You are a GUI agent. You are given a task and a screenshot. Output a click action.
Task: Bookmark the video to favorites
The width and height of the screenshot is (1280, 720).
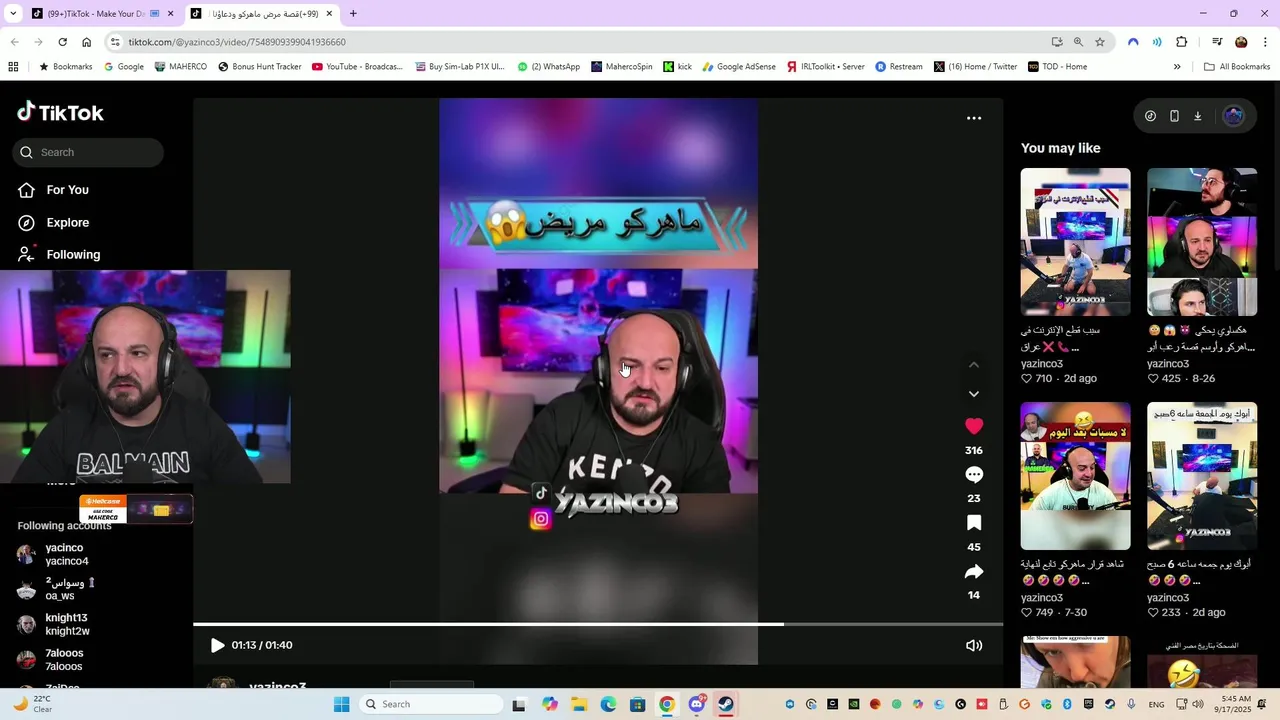974,523
